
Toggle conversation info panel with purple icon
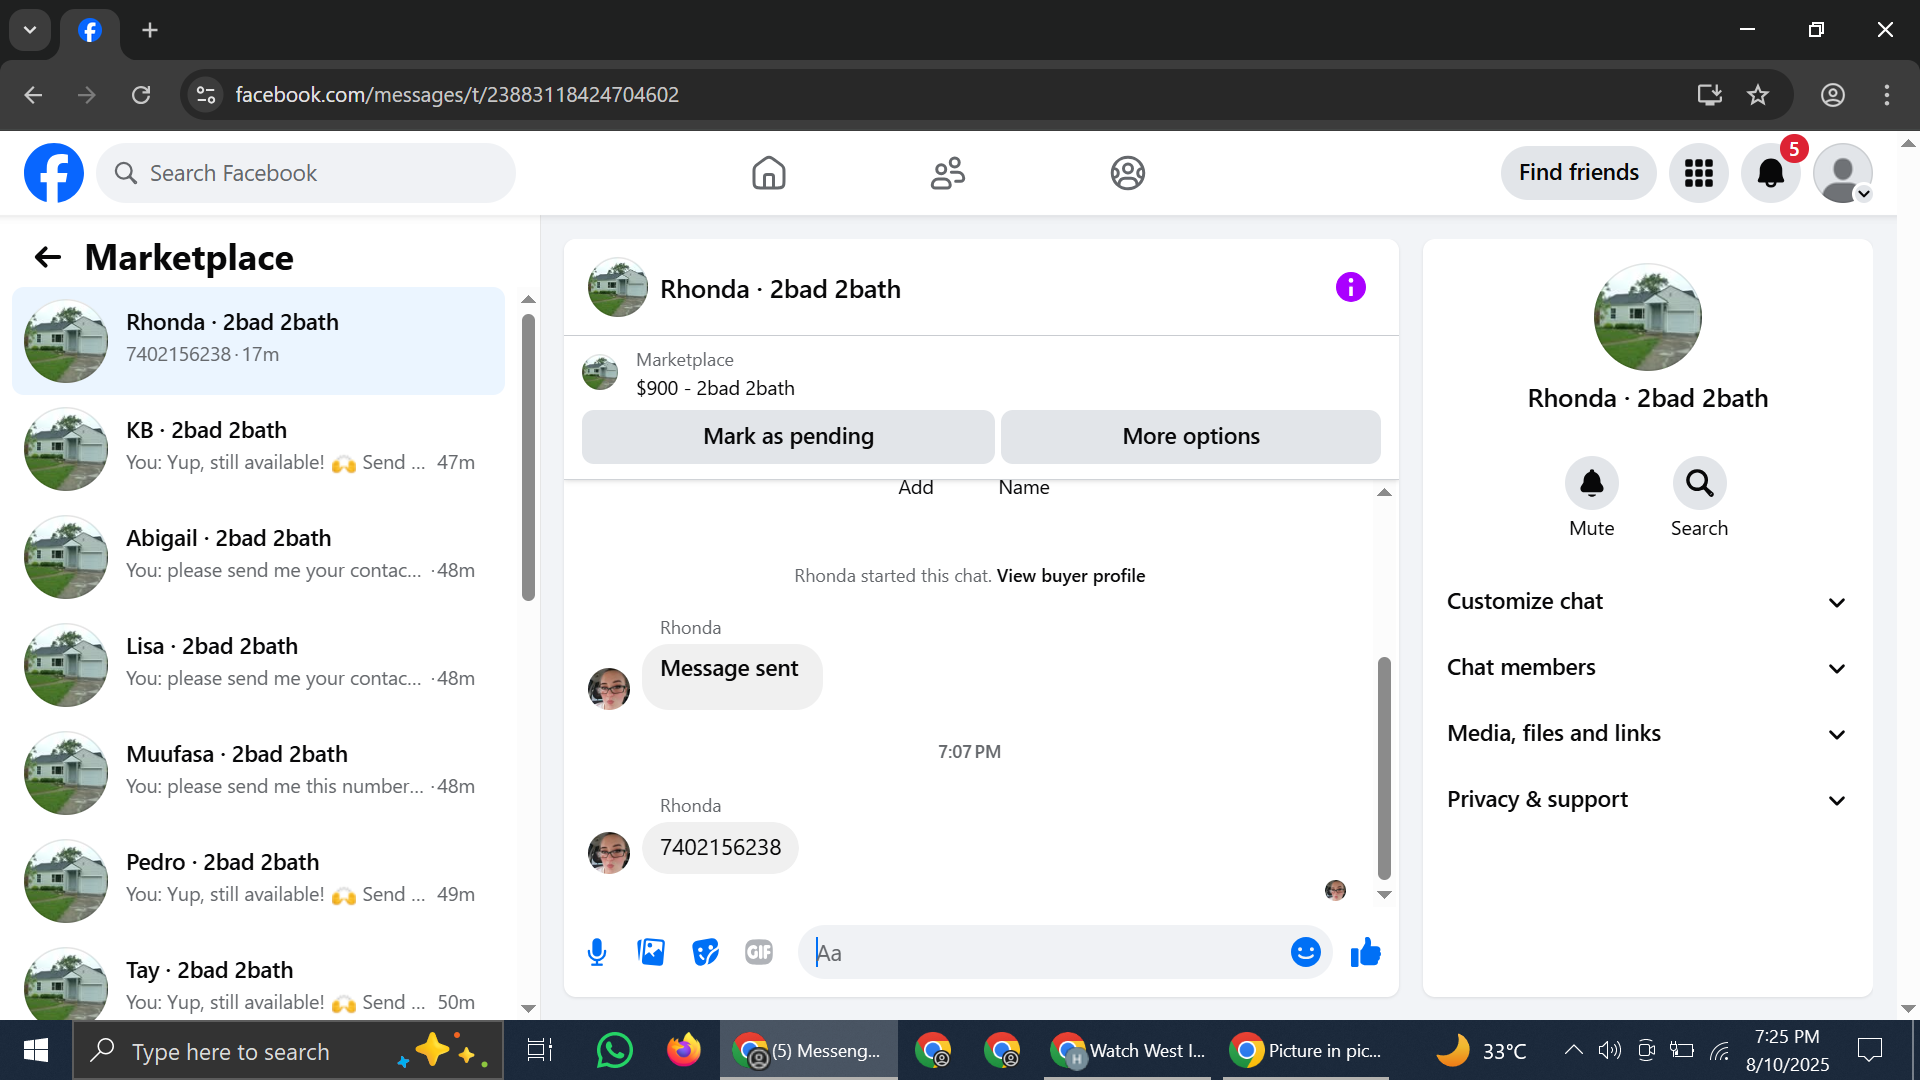coord(1350,288)
